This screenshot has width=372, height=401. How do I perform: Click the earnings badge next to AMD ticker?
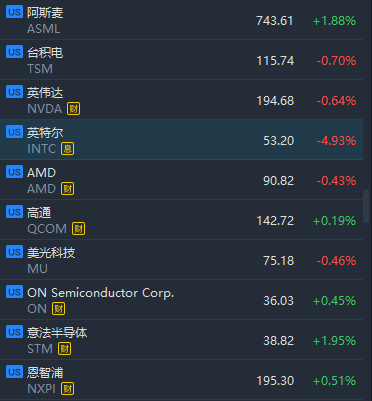tap(67, 189)
